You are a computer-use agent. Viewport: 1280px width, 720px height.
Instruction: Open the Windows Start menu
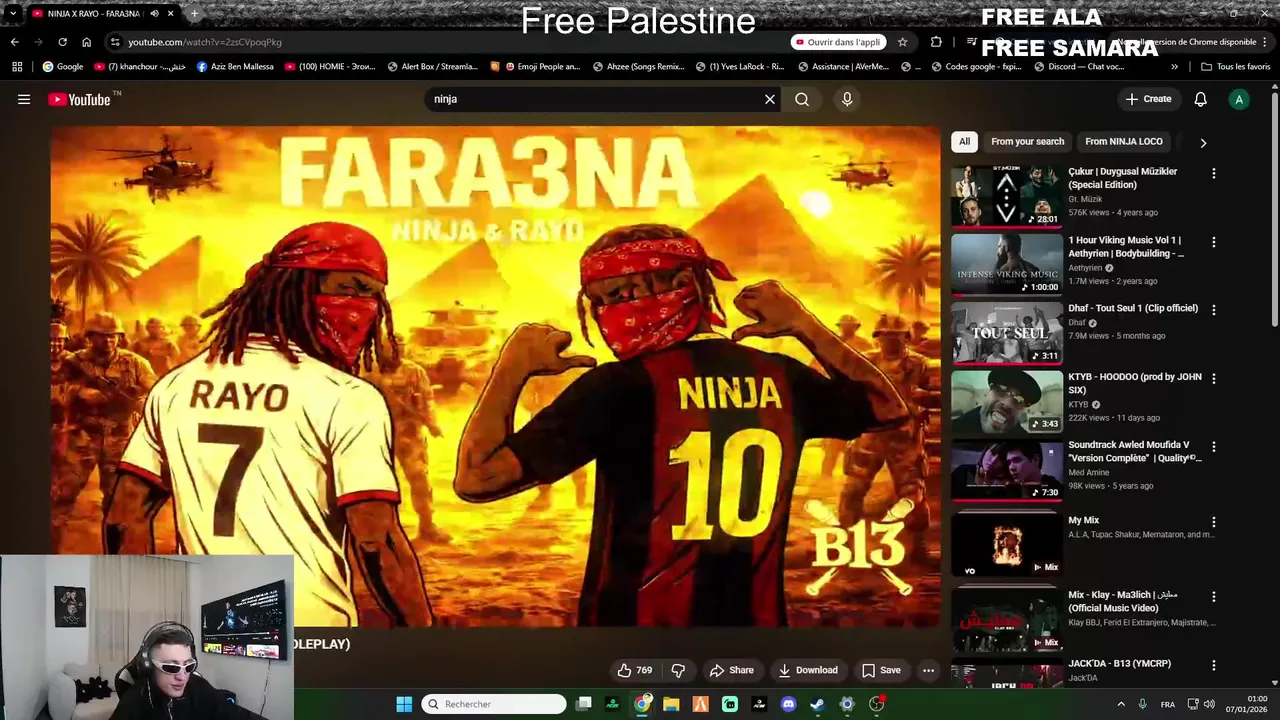tap(404, 704)
